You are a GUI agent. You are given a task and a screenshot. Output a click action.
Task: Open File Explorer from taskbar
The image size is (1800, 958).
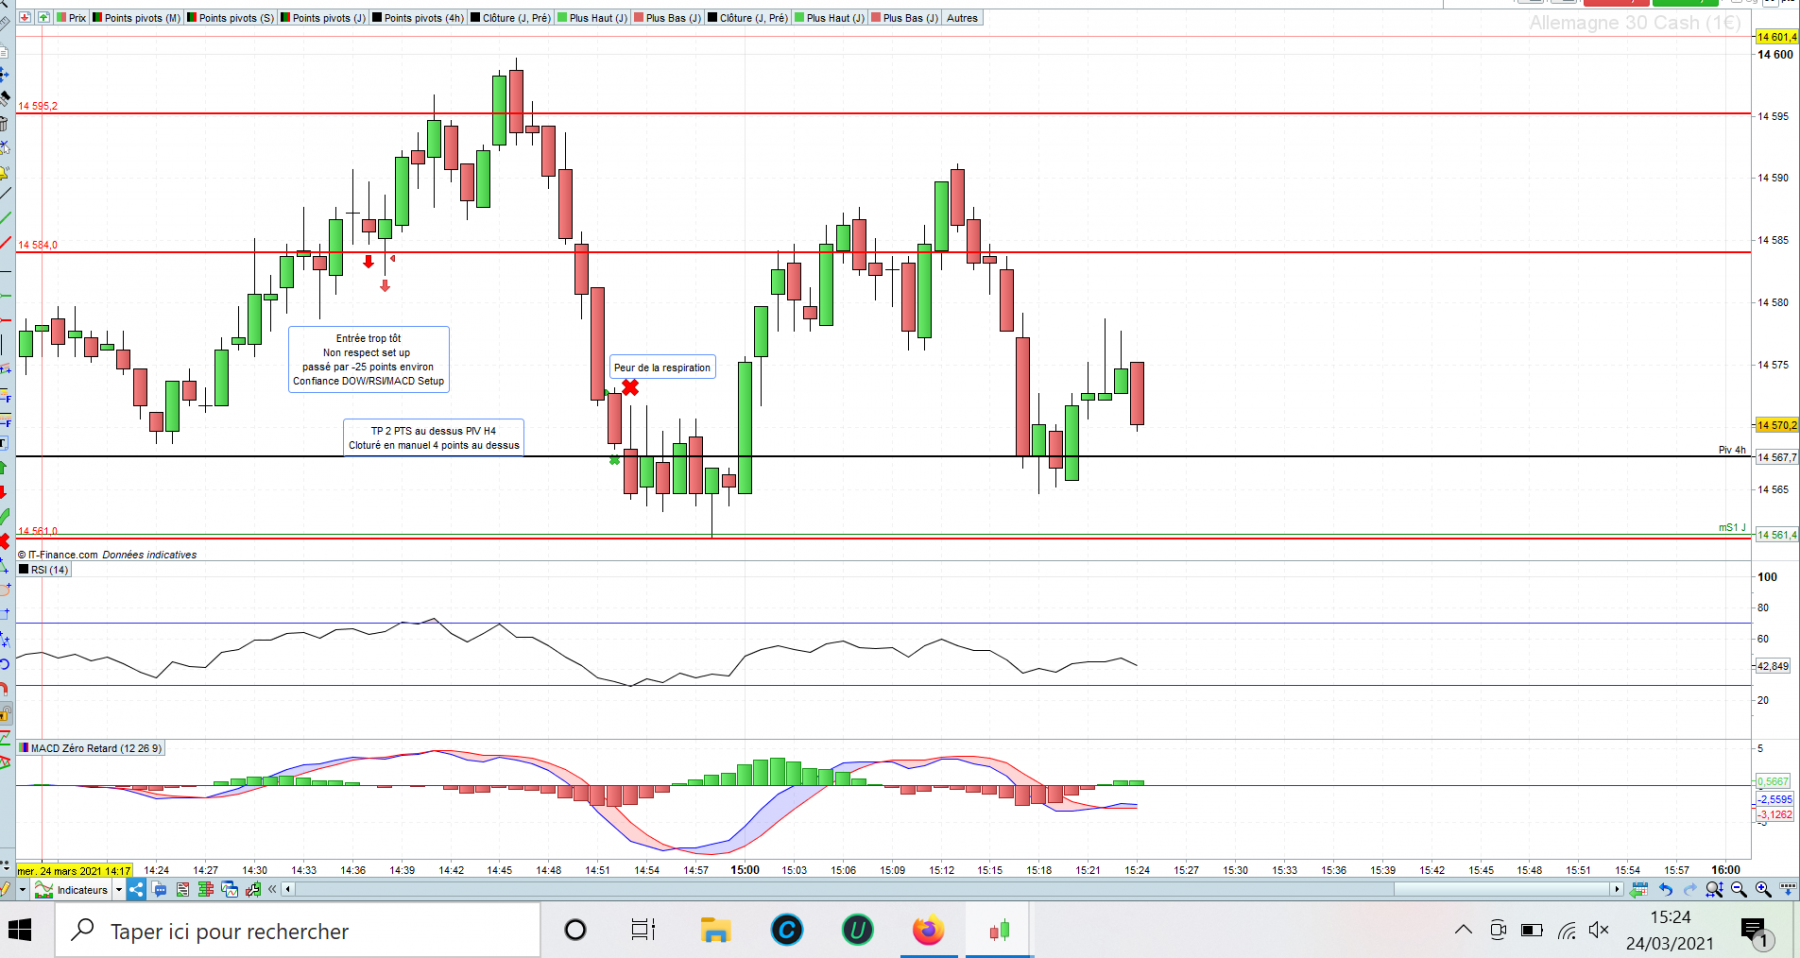coord(715,931)
